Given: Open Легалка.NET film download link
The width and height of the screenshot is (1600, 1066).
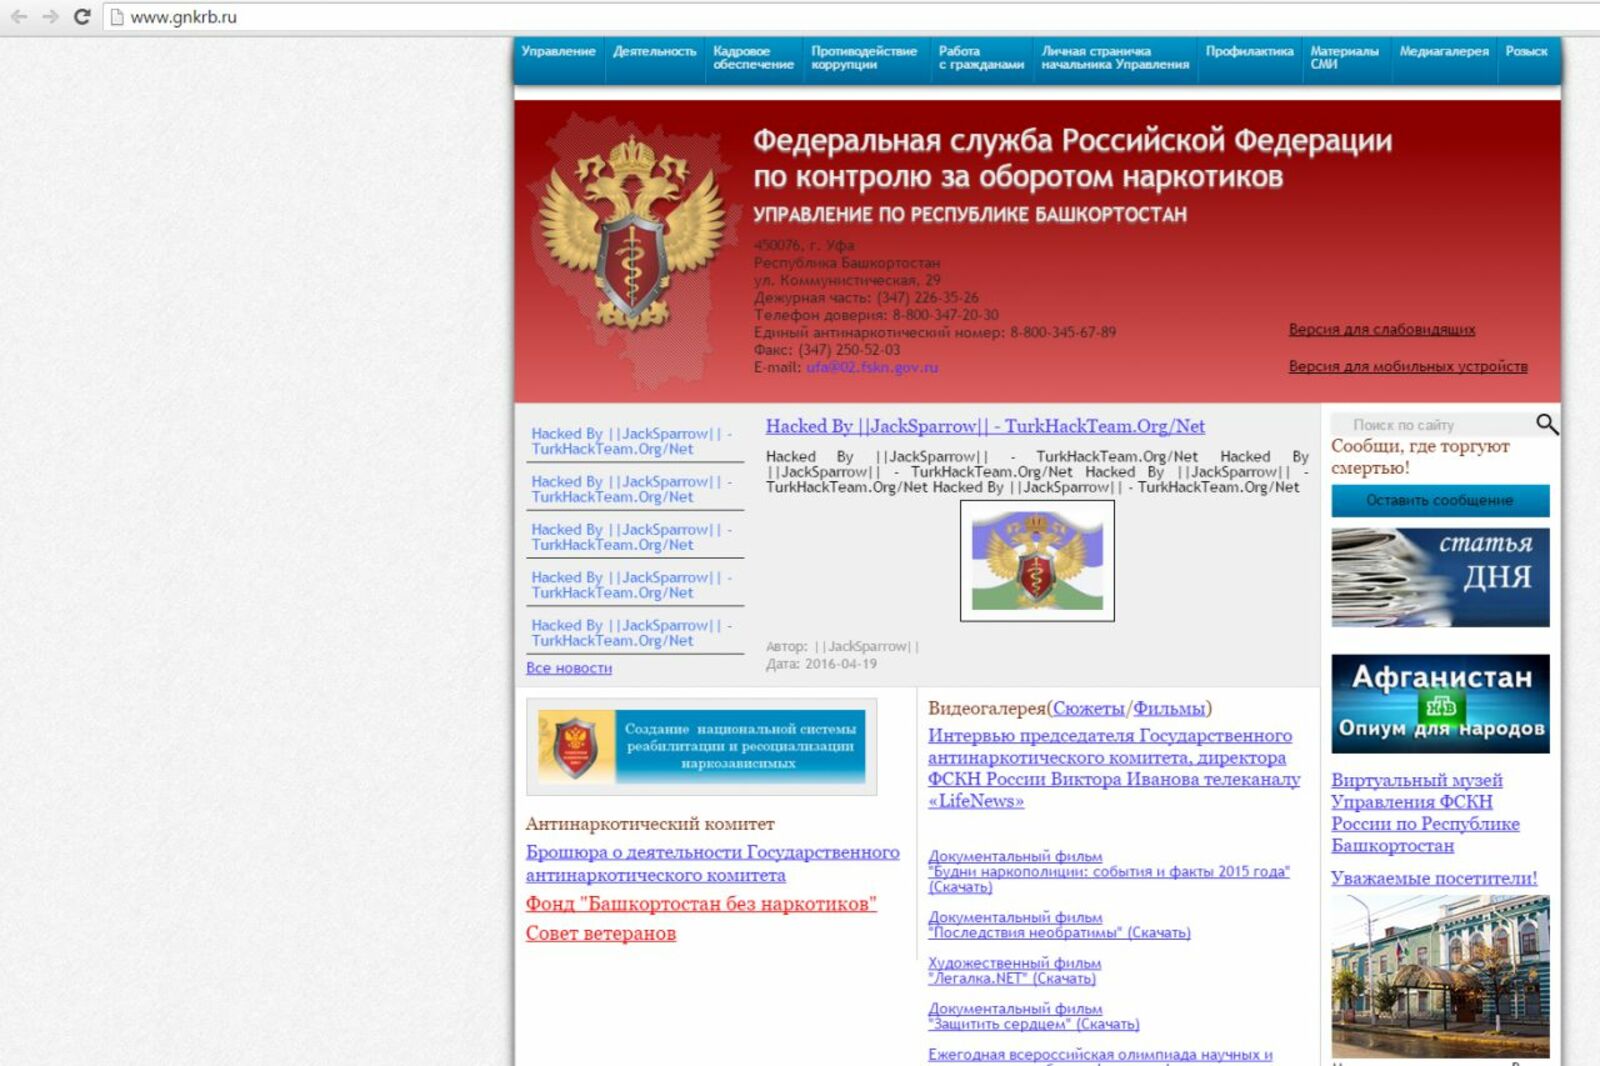Looking at the screenshot, I should (1014, 971).
